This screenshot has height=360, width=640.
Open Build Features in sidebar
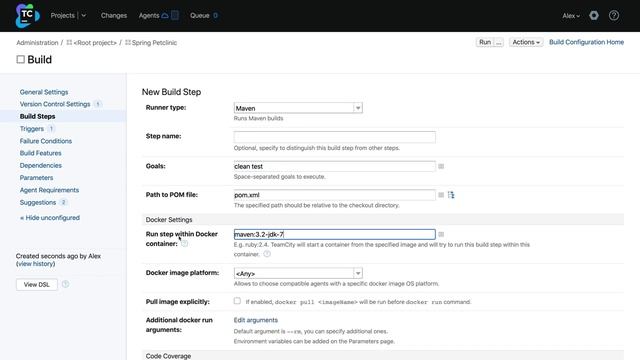click(40, 153)
